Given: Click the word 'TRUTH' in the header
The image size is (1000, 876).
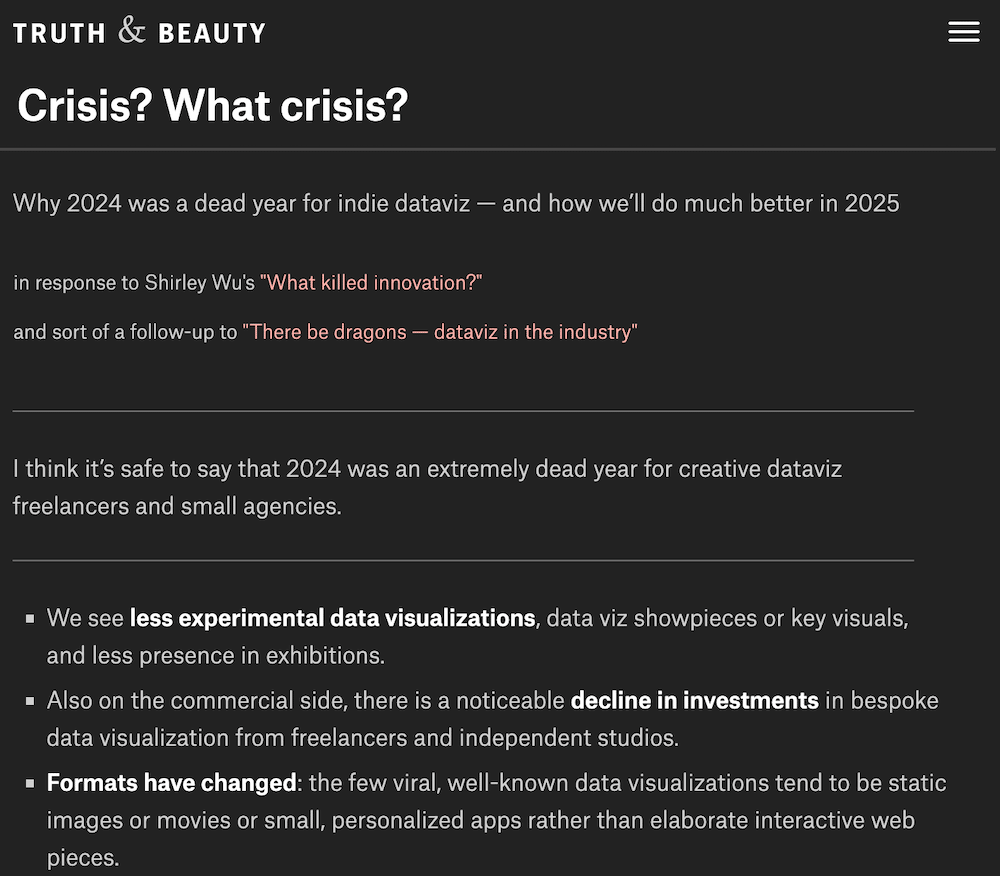Looking at the screenshot, I should (59, 33).
